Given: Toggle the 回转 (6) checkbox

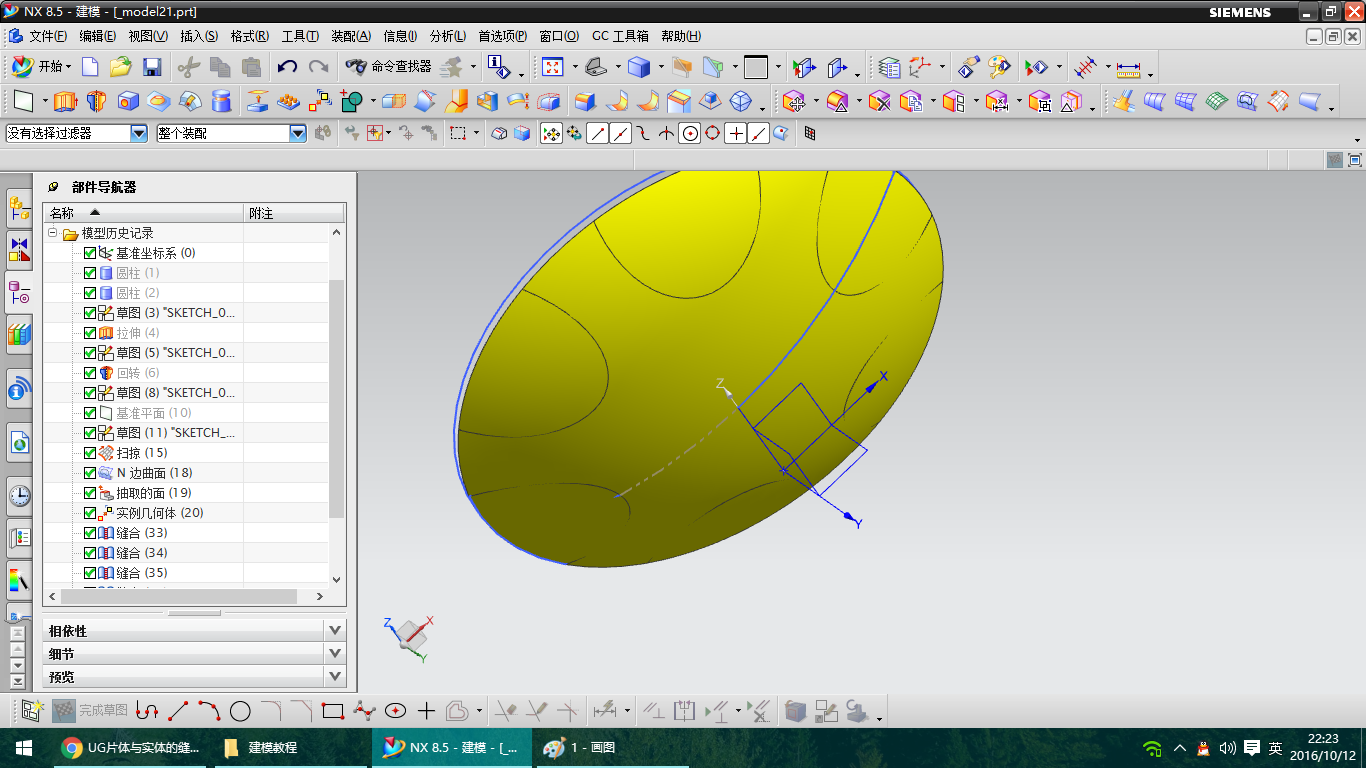Looking at the screenshot, I should point(90,373).
